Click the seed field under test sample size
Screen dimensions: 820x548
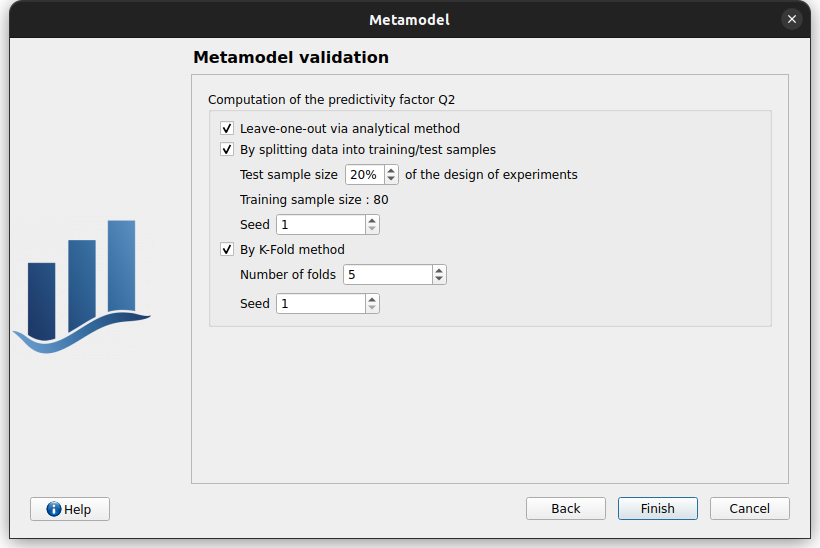319,225
